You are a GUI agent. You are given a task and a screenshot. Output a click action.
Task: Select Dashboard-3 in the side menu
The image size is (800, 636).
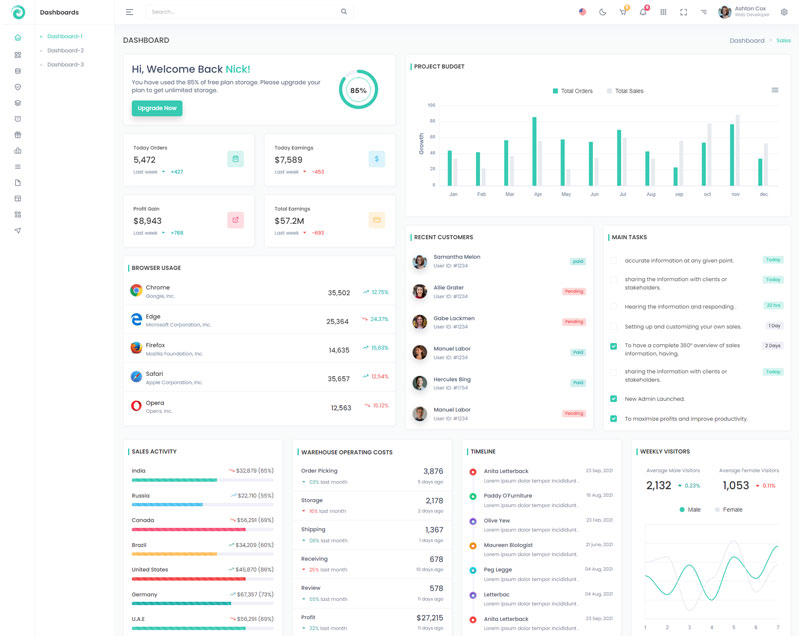[65, 64]
